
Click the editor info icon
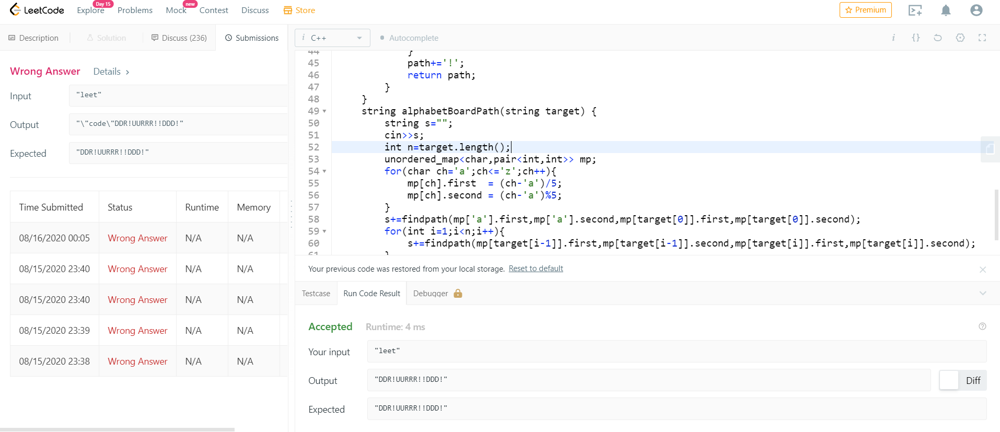pyautogui.click(x=893, y=38)
